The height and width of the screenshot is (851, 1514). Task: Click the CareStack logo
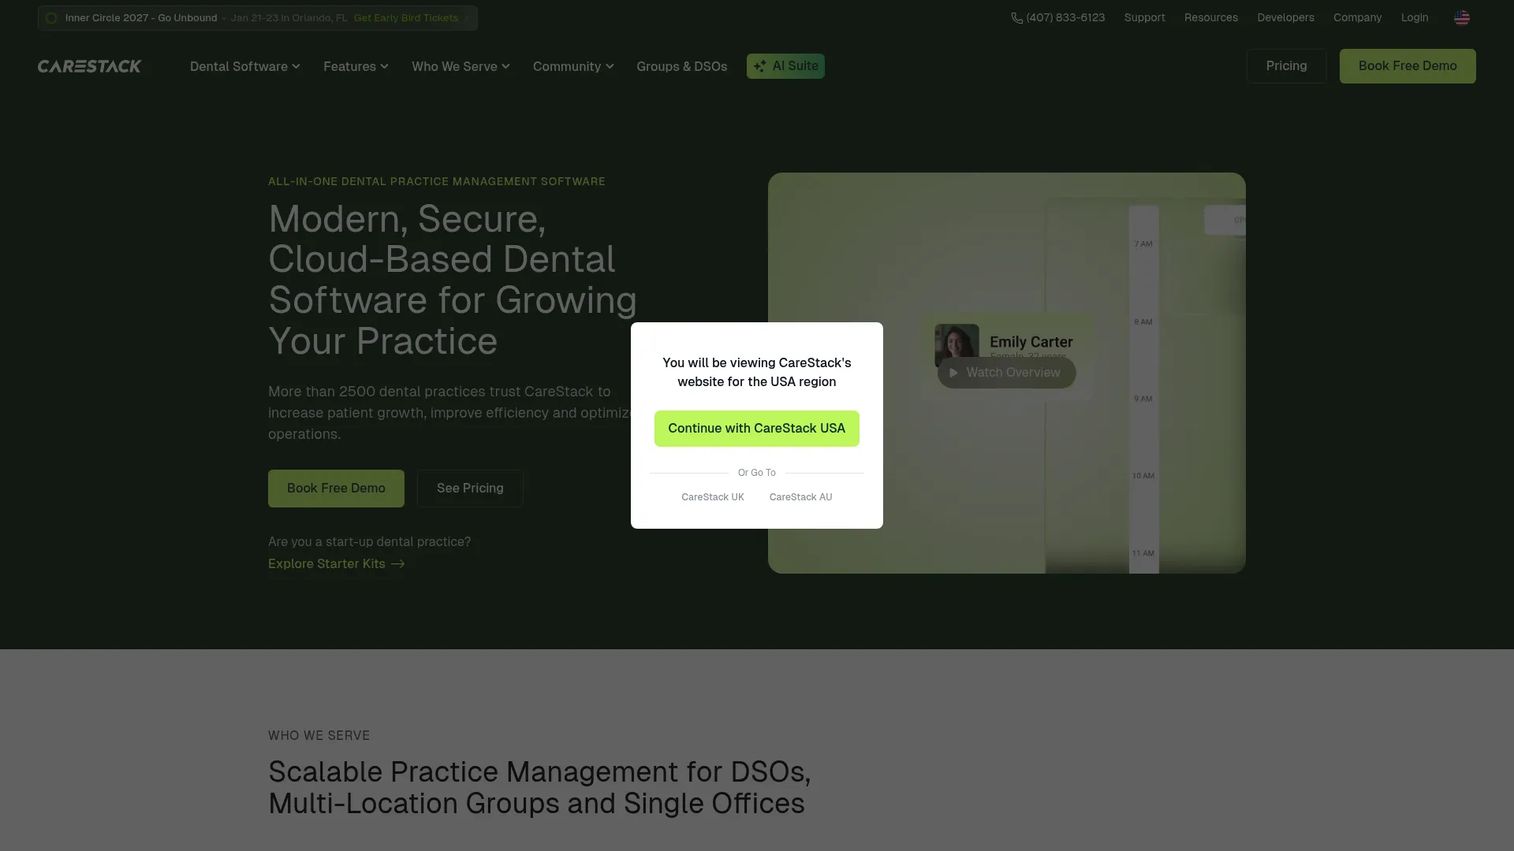tap(89, 66)
